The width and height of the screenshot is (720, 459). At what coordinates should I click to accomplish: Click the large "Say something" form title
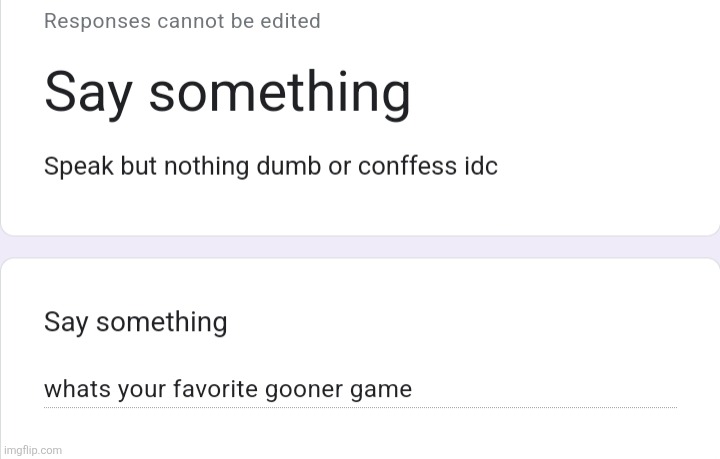pyautogui.click(x=227, y=92)
